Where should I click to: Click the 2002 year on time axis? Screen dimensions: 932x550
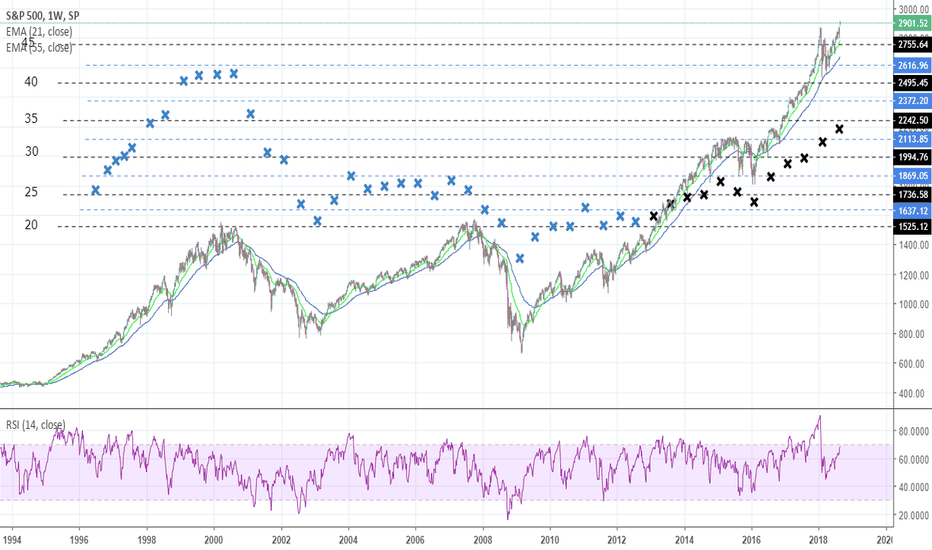(x=281, y=540)
